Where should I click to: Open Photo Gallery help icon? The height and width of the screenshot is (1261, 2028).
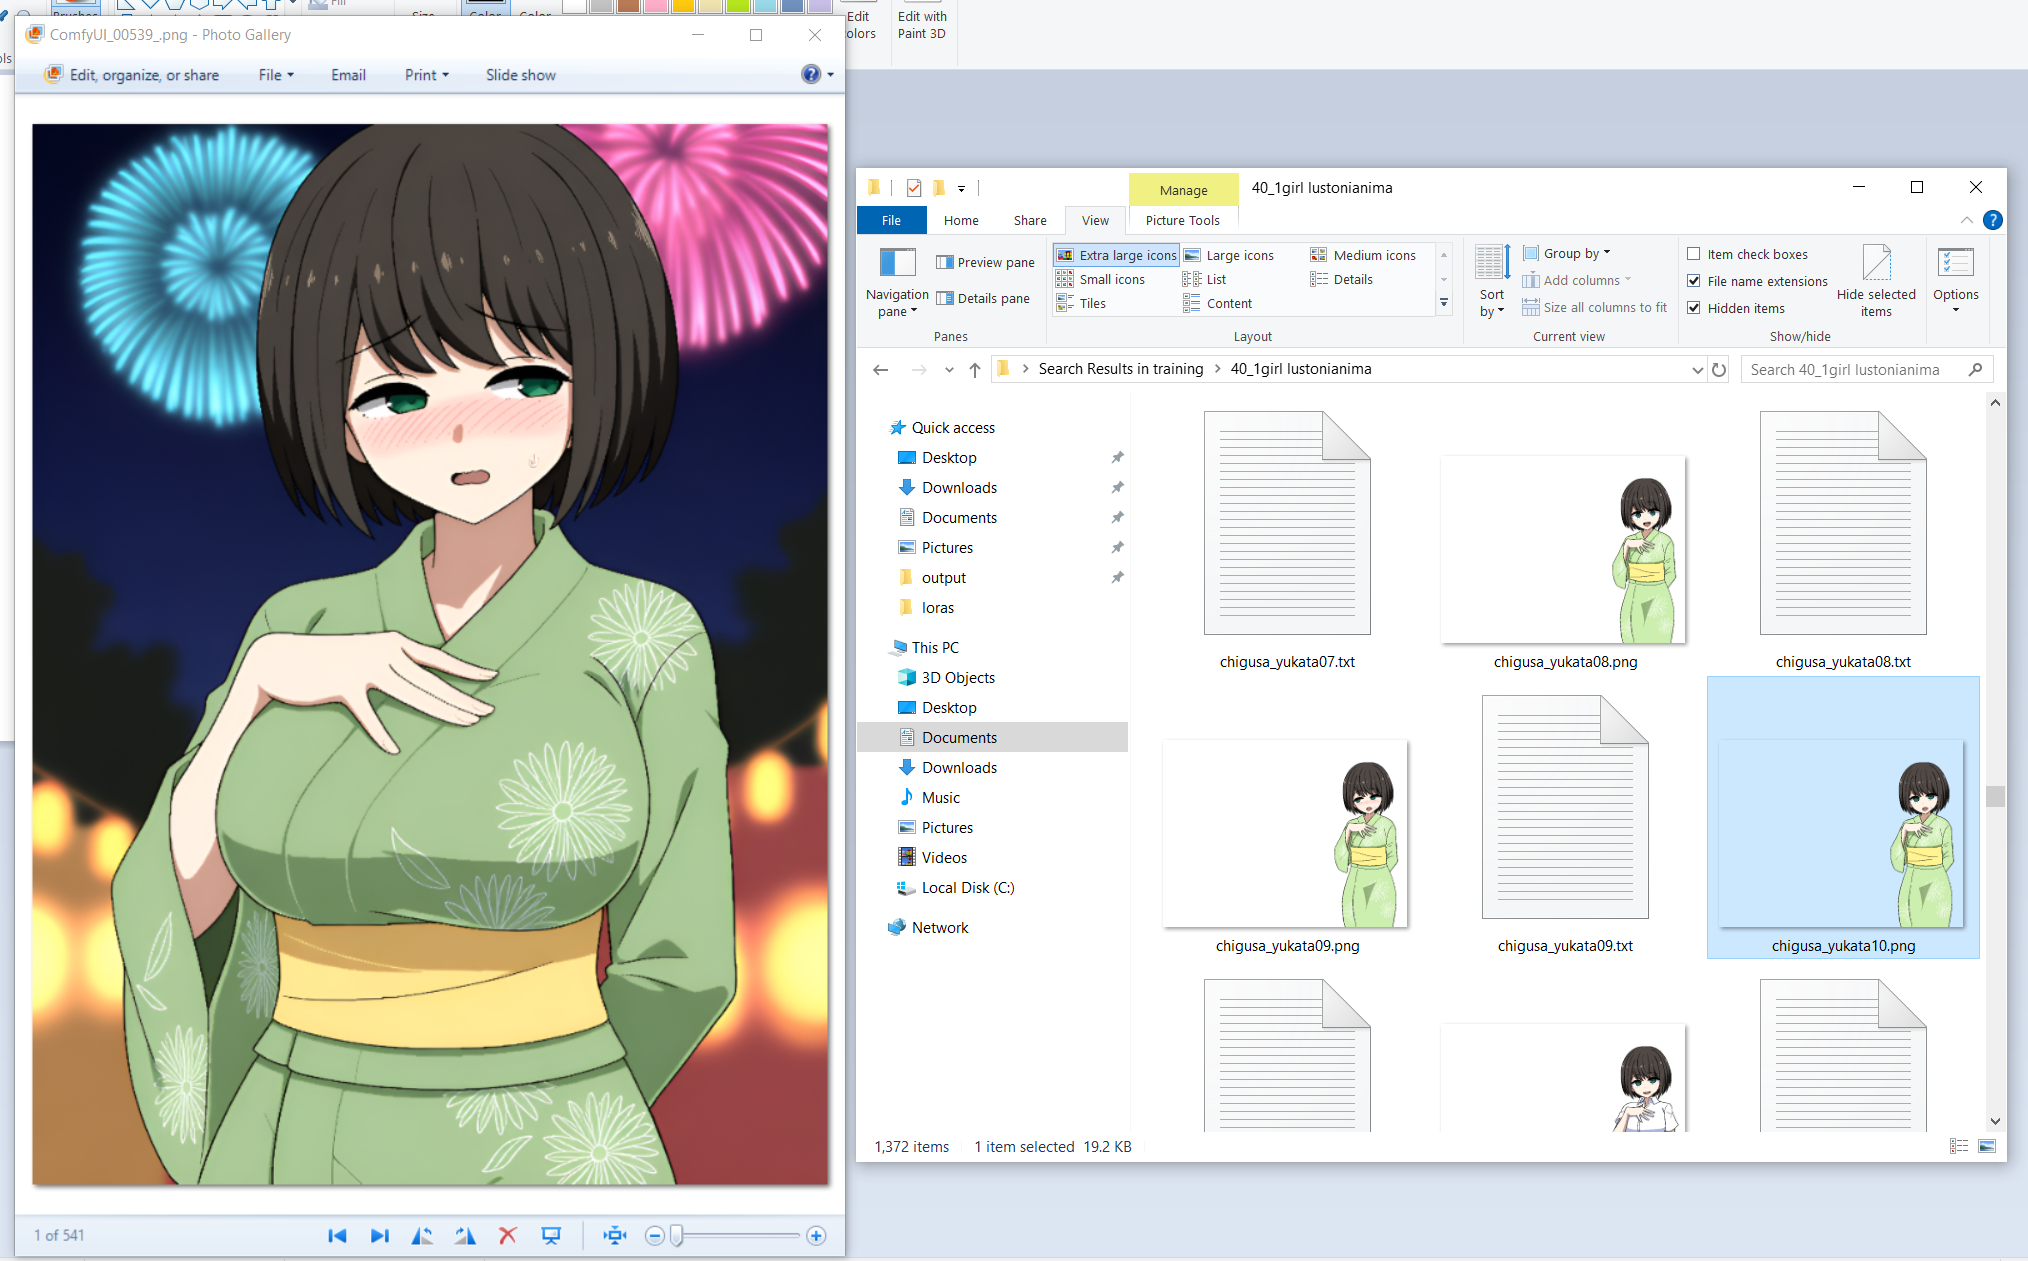[x=811, y=74]
